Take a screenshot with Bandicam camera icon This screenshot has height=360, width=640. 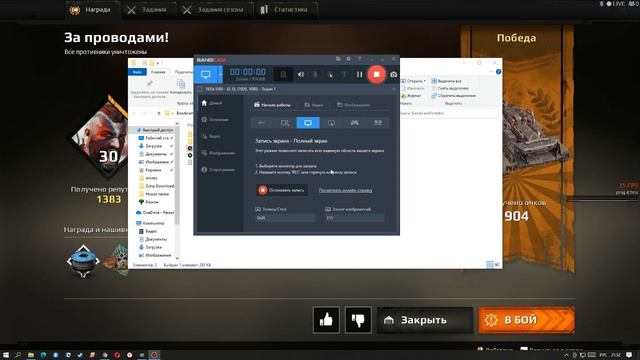393,74
